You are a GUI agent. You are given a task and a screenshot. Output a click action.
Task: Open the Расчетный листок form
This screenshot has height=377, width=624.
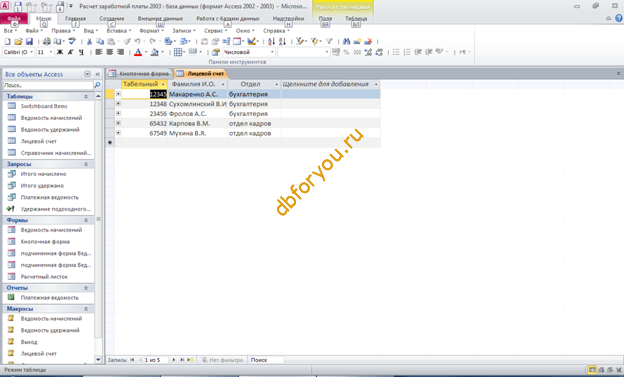(x=44, y=277)
